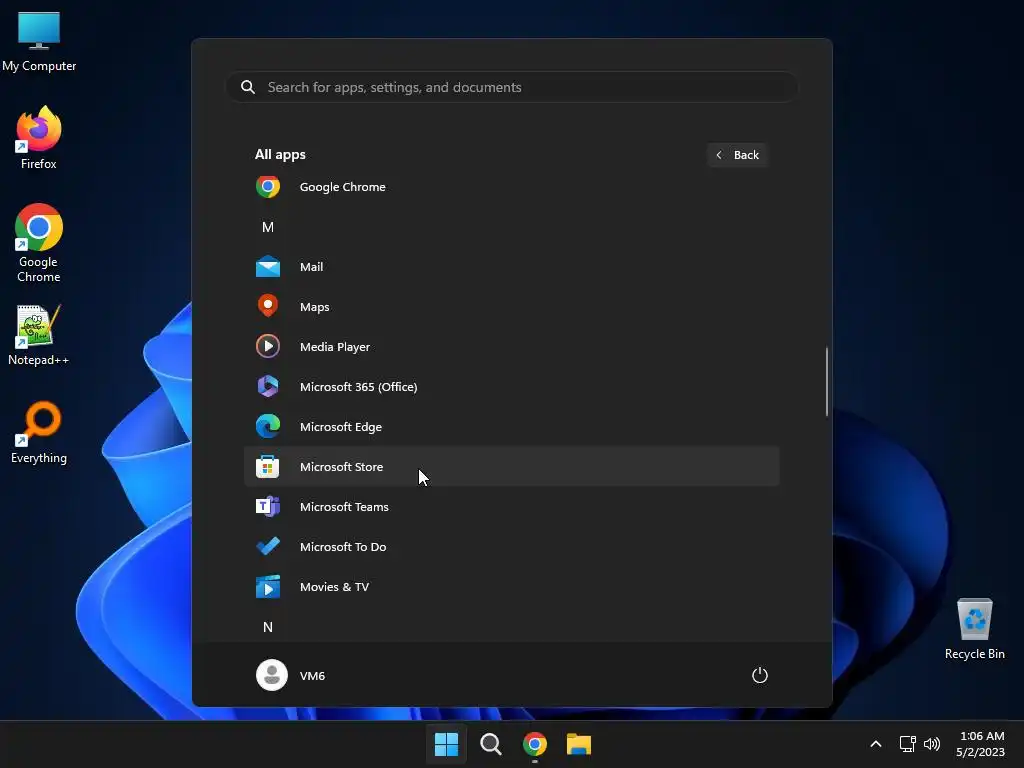This screenshot has height=768, width=1024.
Task: Open the Maps app icon
Action: [268, 306]
